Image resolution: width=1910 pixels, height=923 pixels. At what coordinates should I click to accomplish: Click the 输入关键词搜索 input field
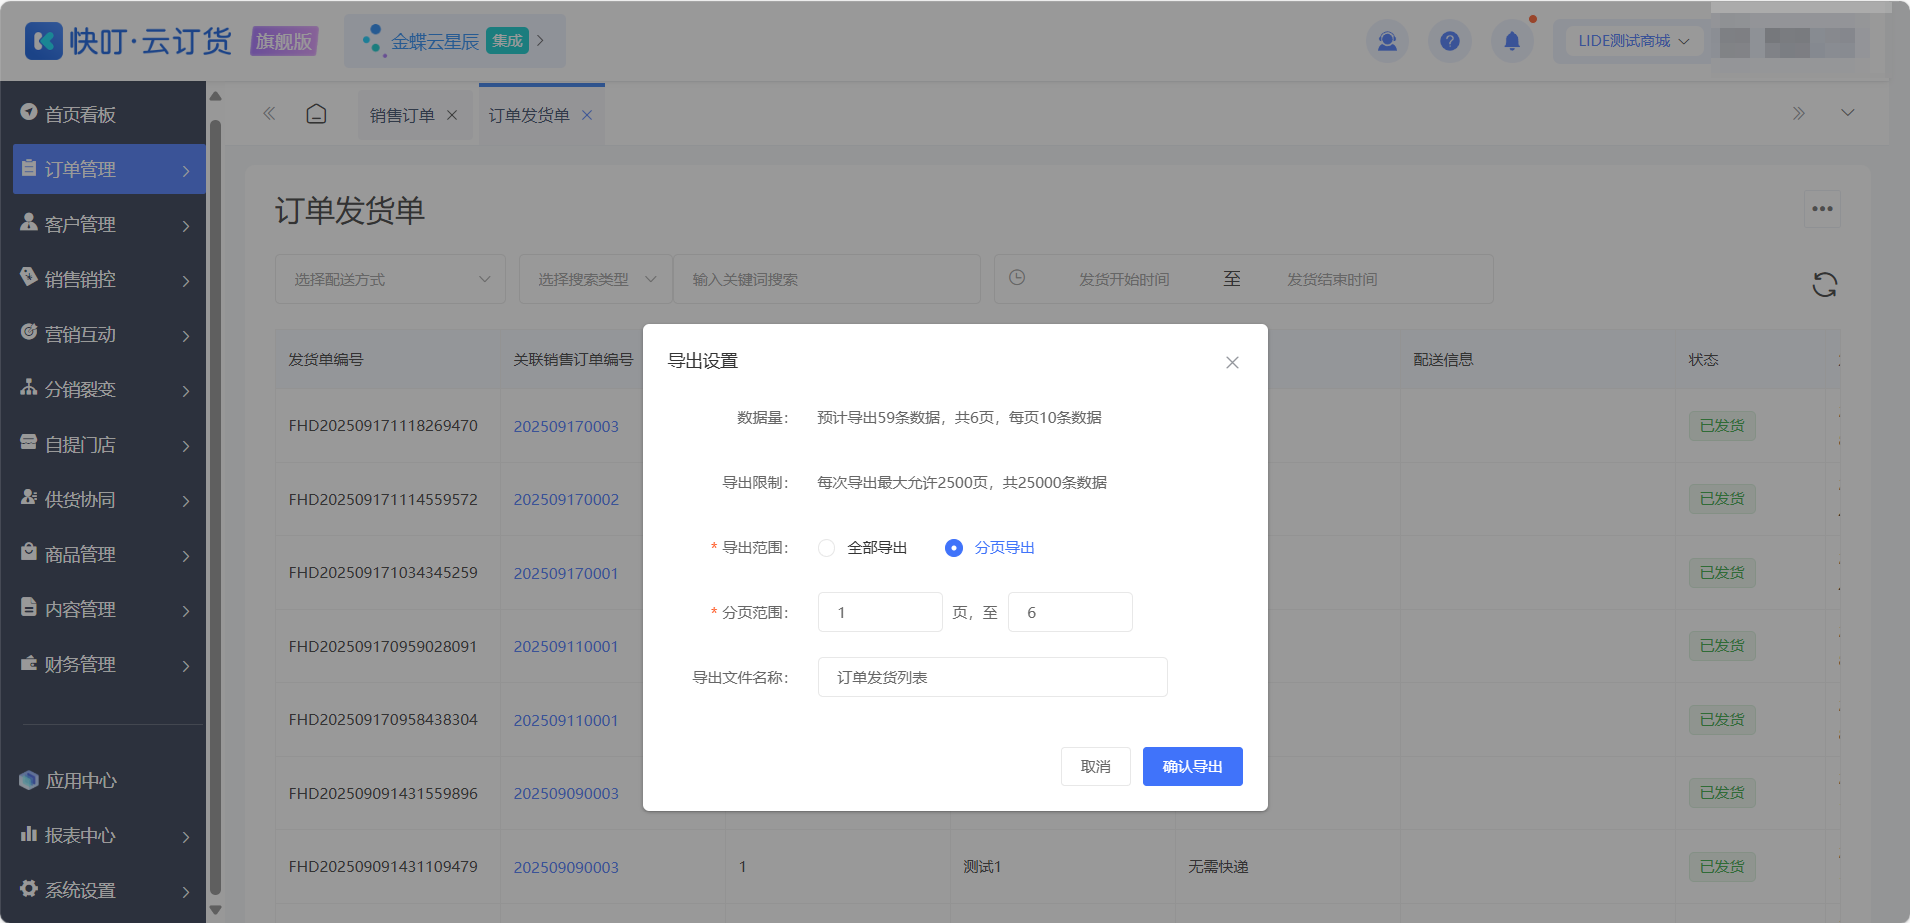(x=827, y=279)
